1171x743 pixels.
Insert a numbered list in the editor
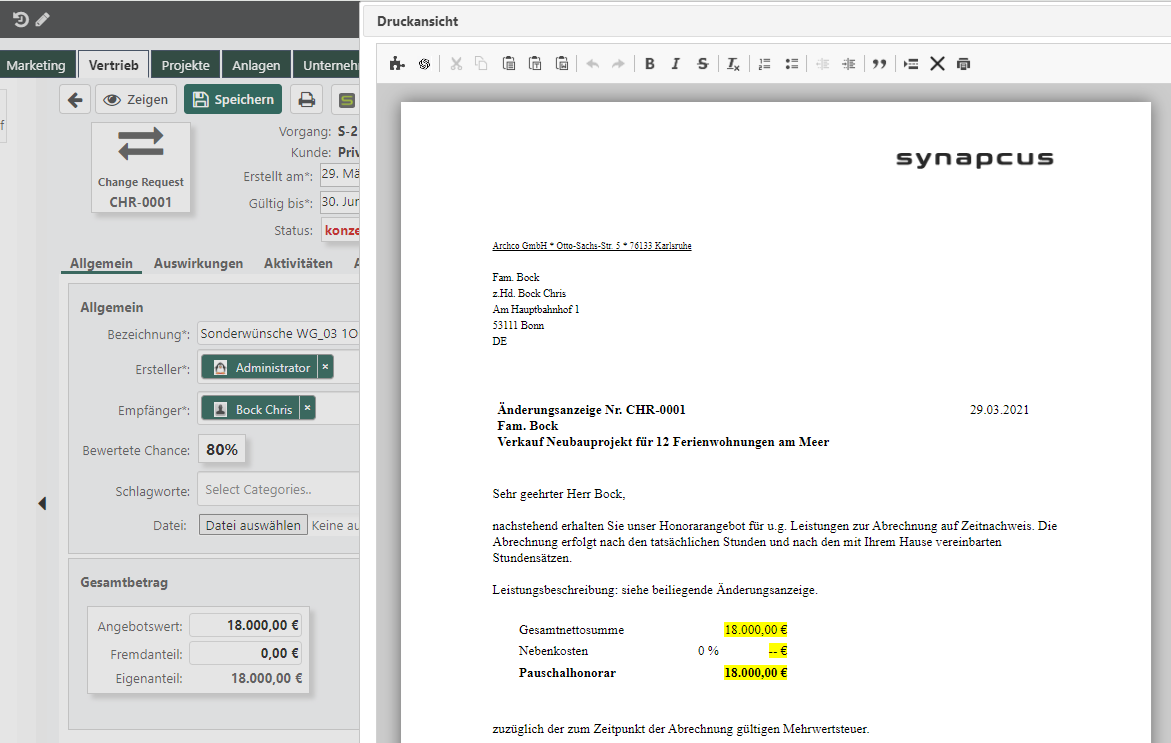click(x=764, y=63)
